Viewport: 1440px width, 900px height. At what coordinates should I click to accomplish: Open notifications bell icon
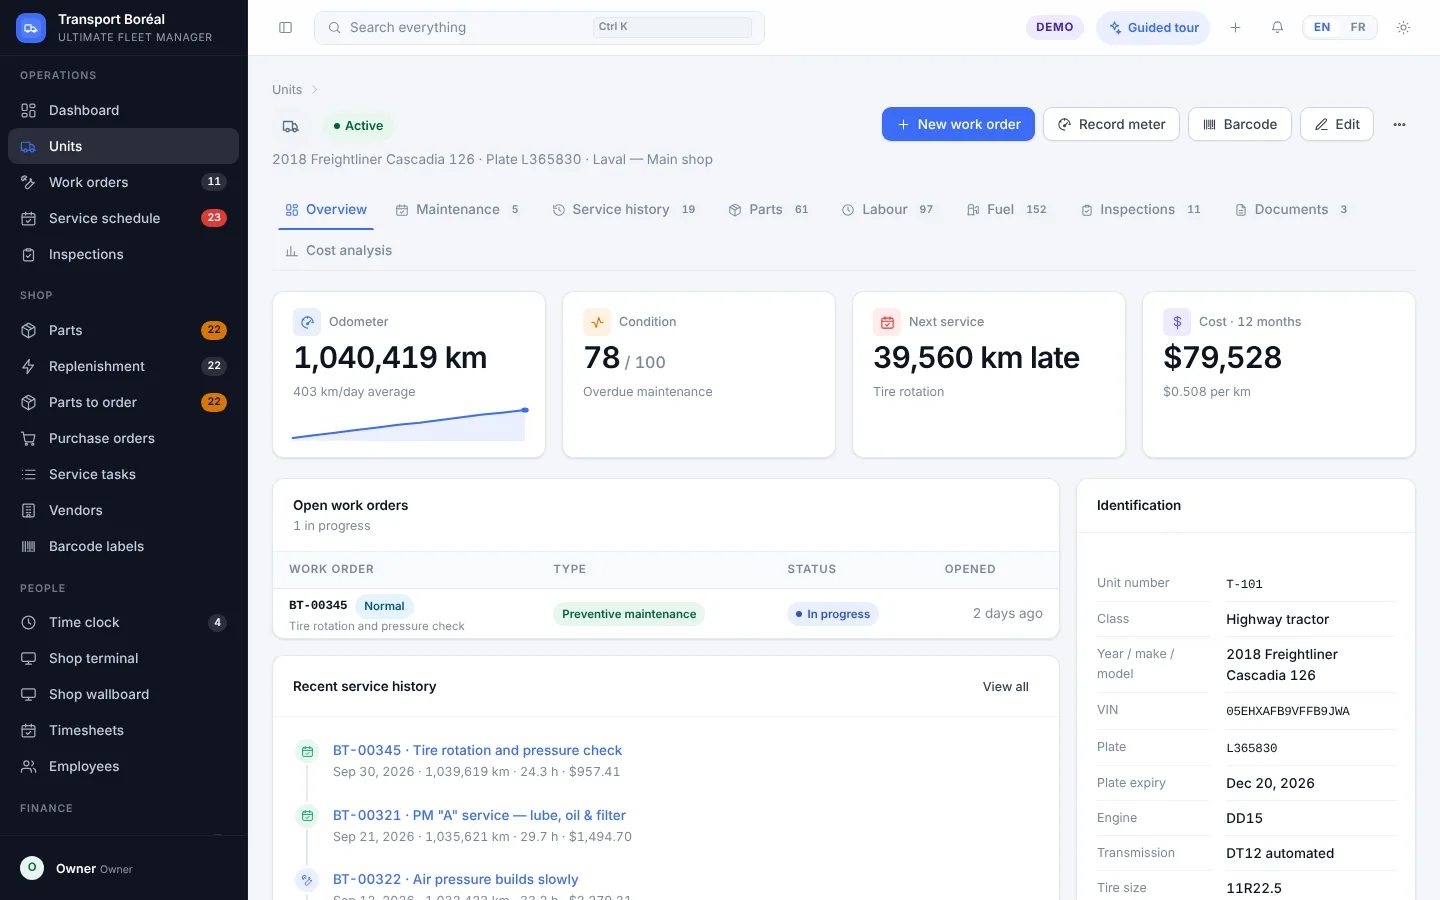pyautogui.click(x=1277, y=28)
